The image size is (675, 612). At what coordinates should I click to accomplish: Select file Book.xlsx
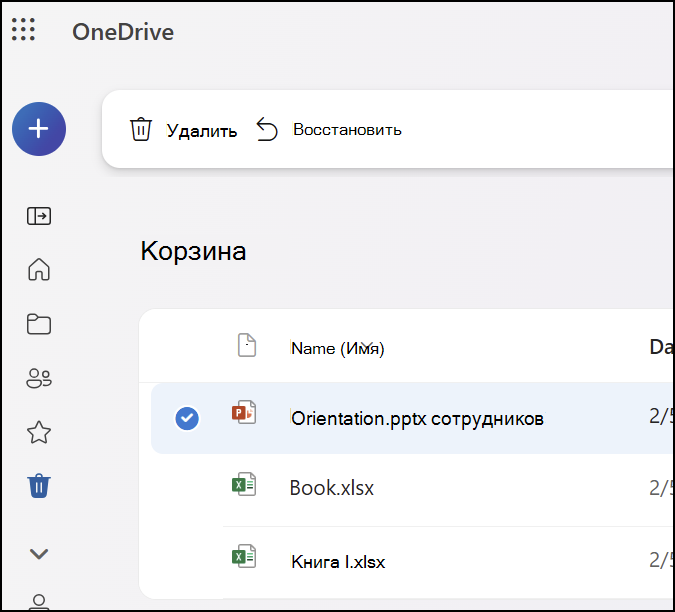332,488
